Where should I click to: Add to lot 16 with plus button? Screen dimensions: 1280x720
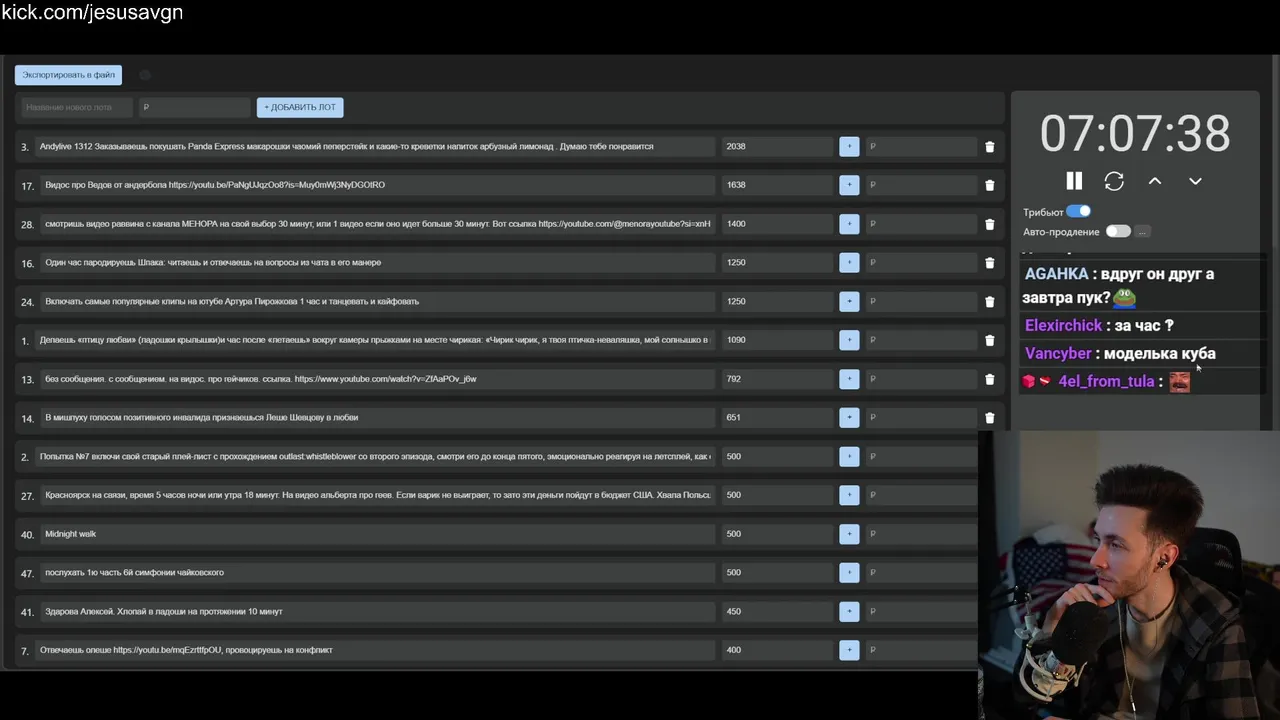pos(849,262)
